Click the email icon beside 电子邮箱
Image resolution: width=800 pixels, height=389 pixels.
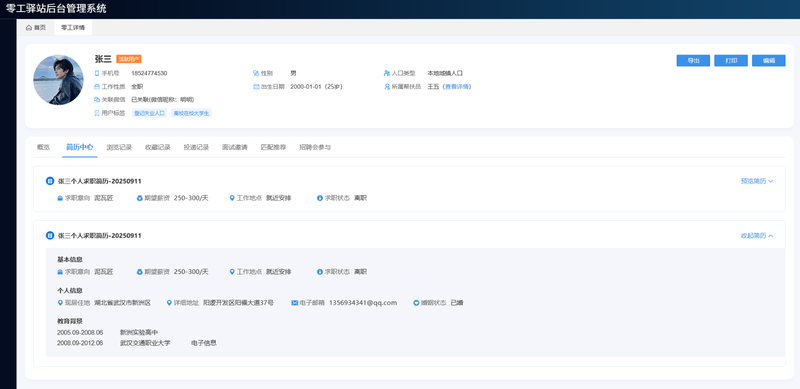[x=294, y=303]
